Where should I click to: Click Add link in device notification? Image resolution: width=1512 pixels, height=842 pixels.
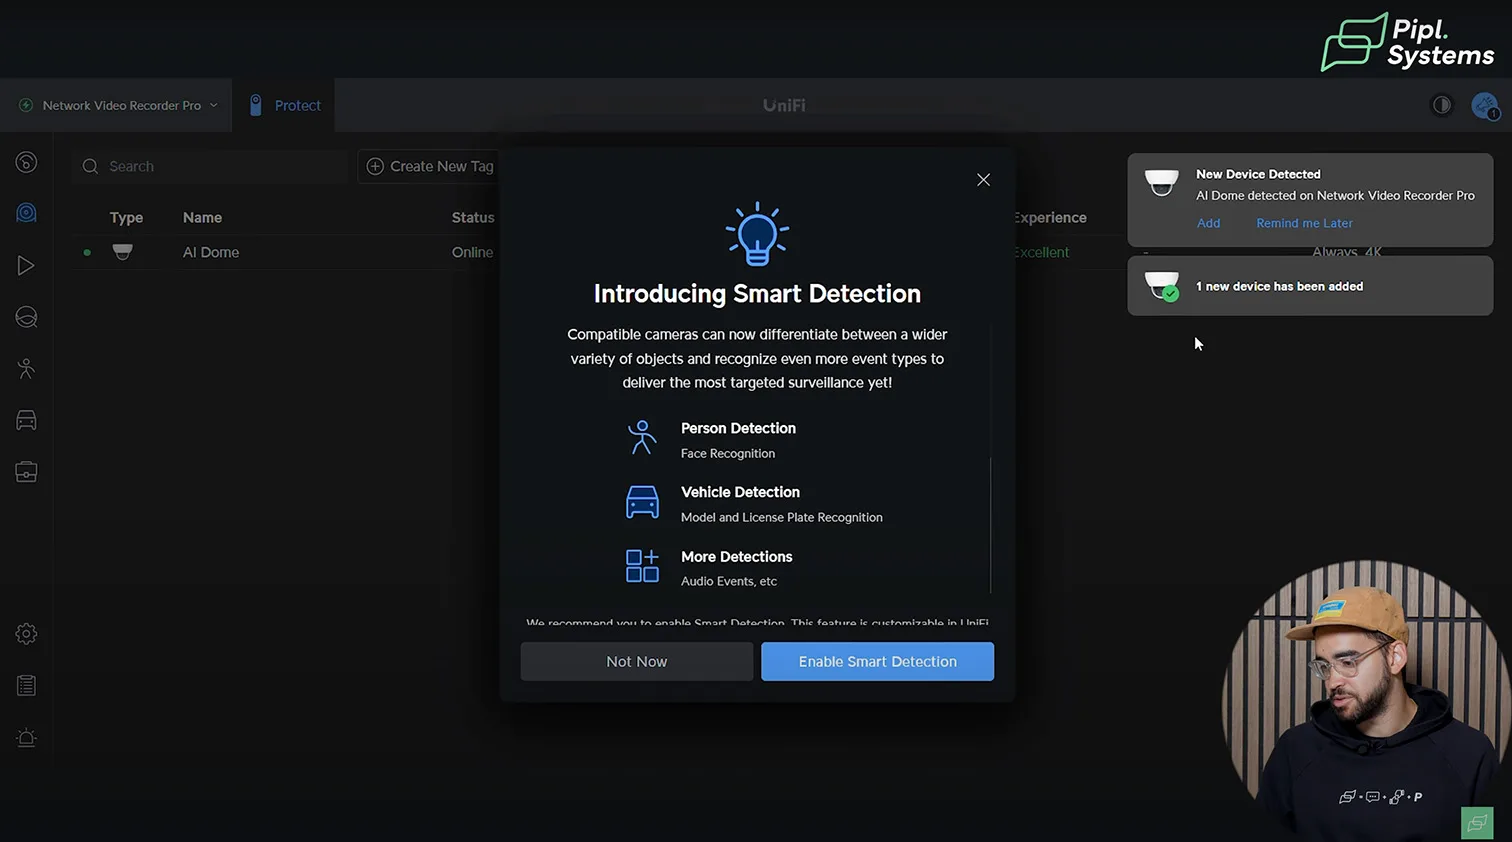click(1208, 223)
